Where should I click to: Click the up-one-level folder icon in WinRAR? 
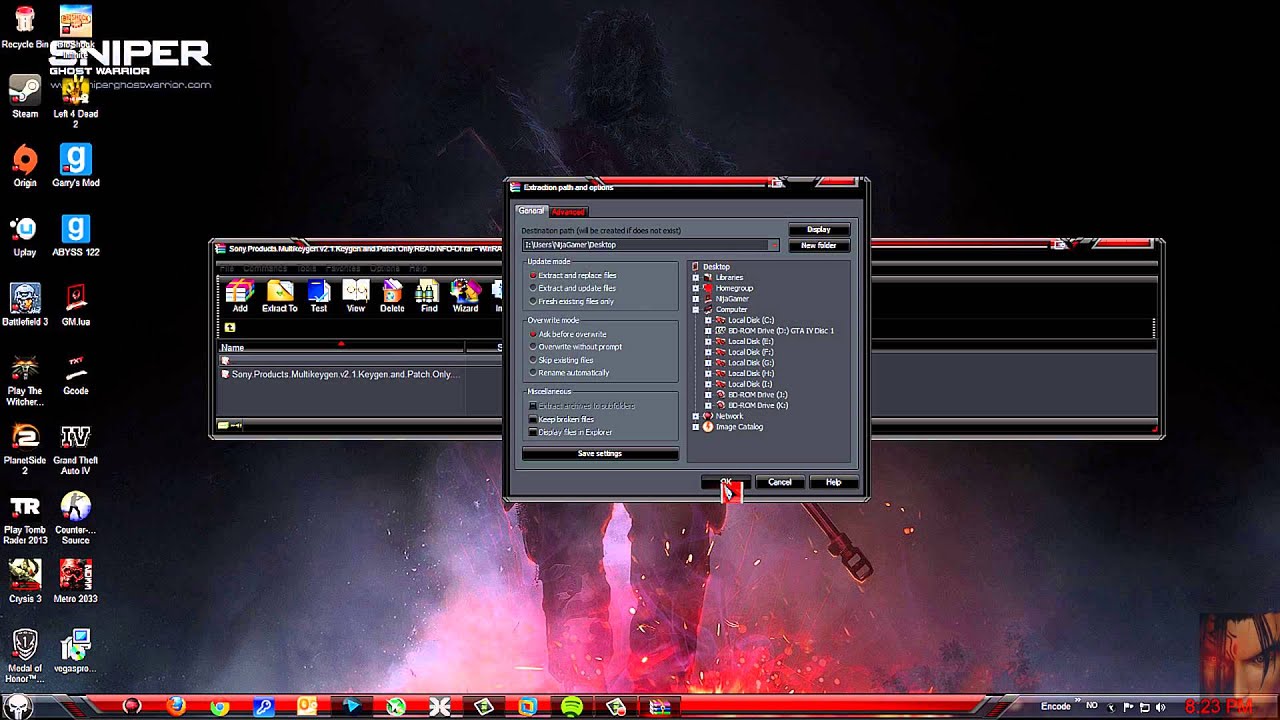[230, 327]
